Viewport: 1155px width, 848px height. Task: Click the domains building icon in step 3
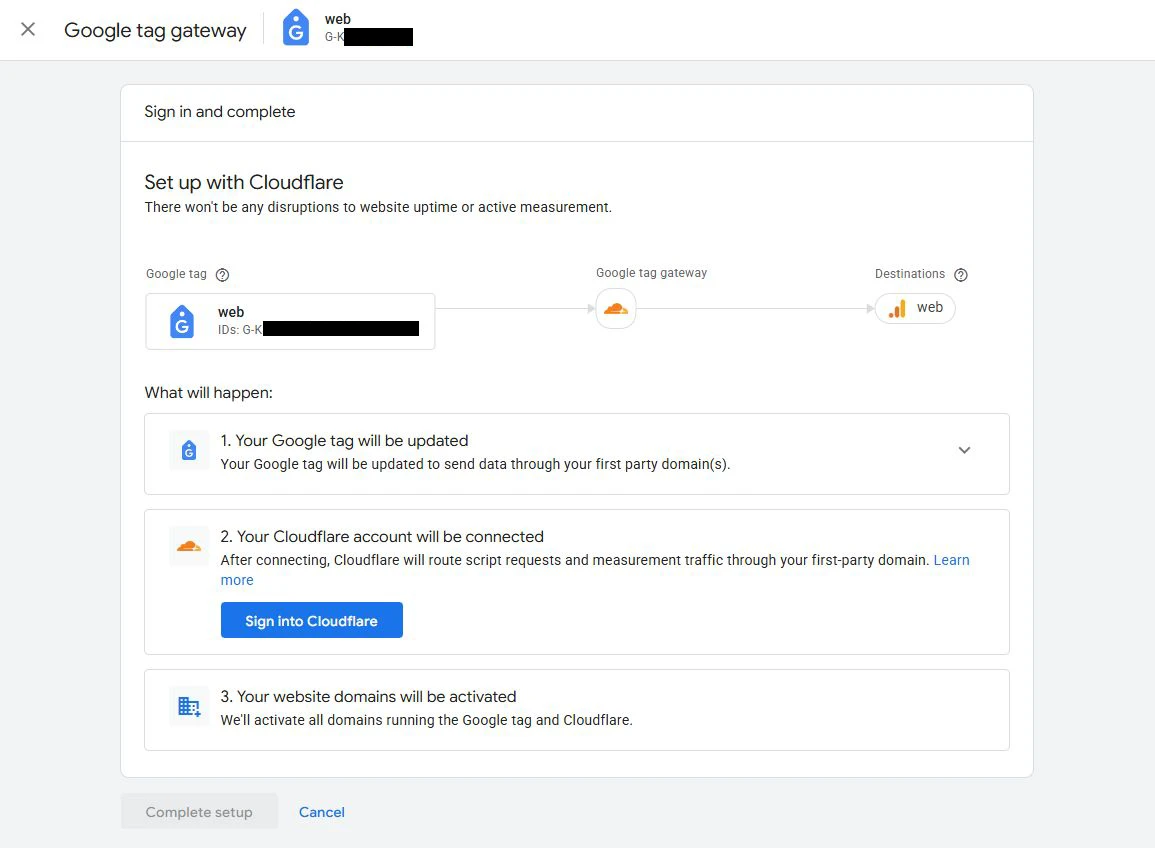189,706
